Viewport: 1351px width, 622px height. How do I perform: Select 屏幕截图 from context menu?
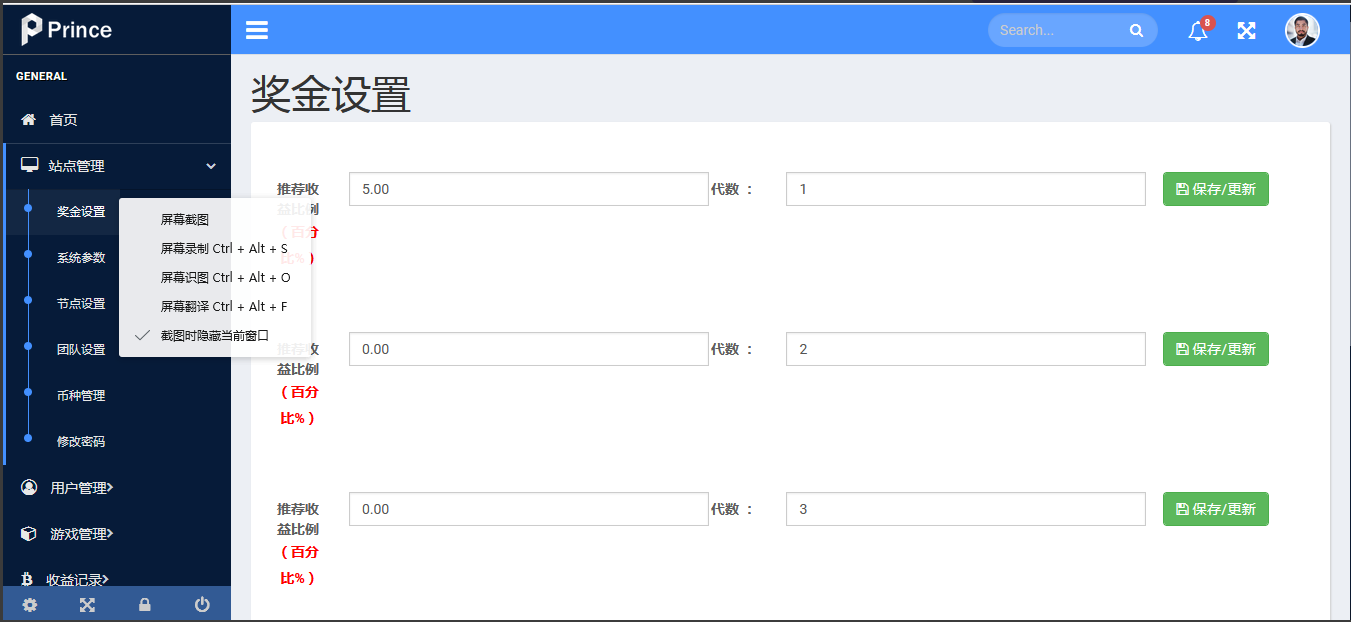(185, 220)
